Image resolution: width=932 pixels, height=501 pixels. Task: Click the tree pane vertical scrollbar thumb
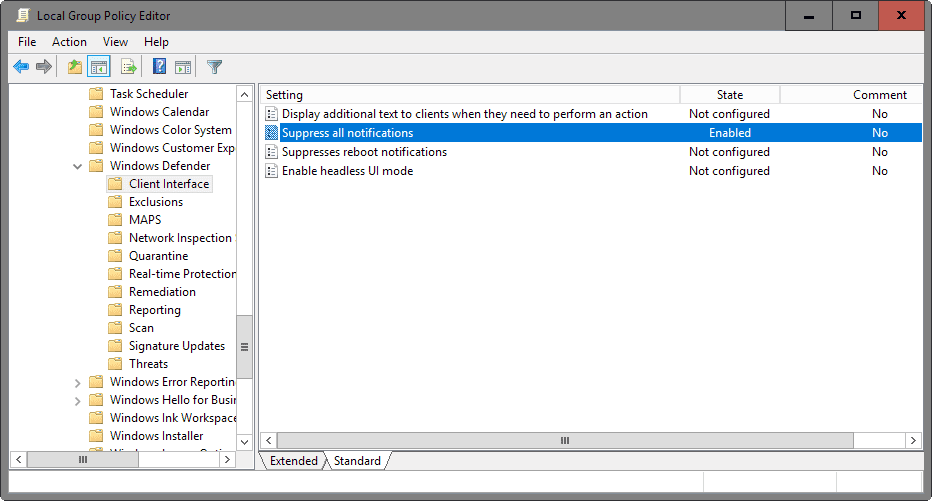(244, 347)
